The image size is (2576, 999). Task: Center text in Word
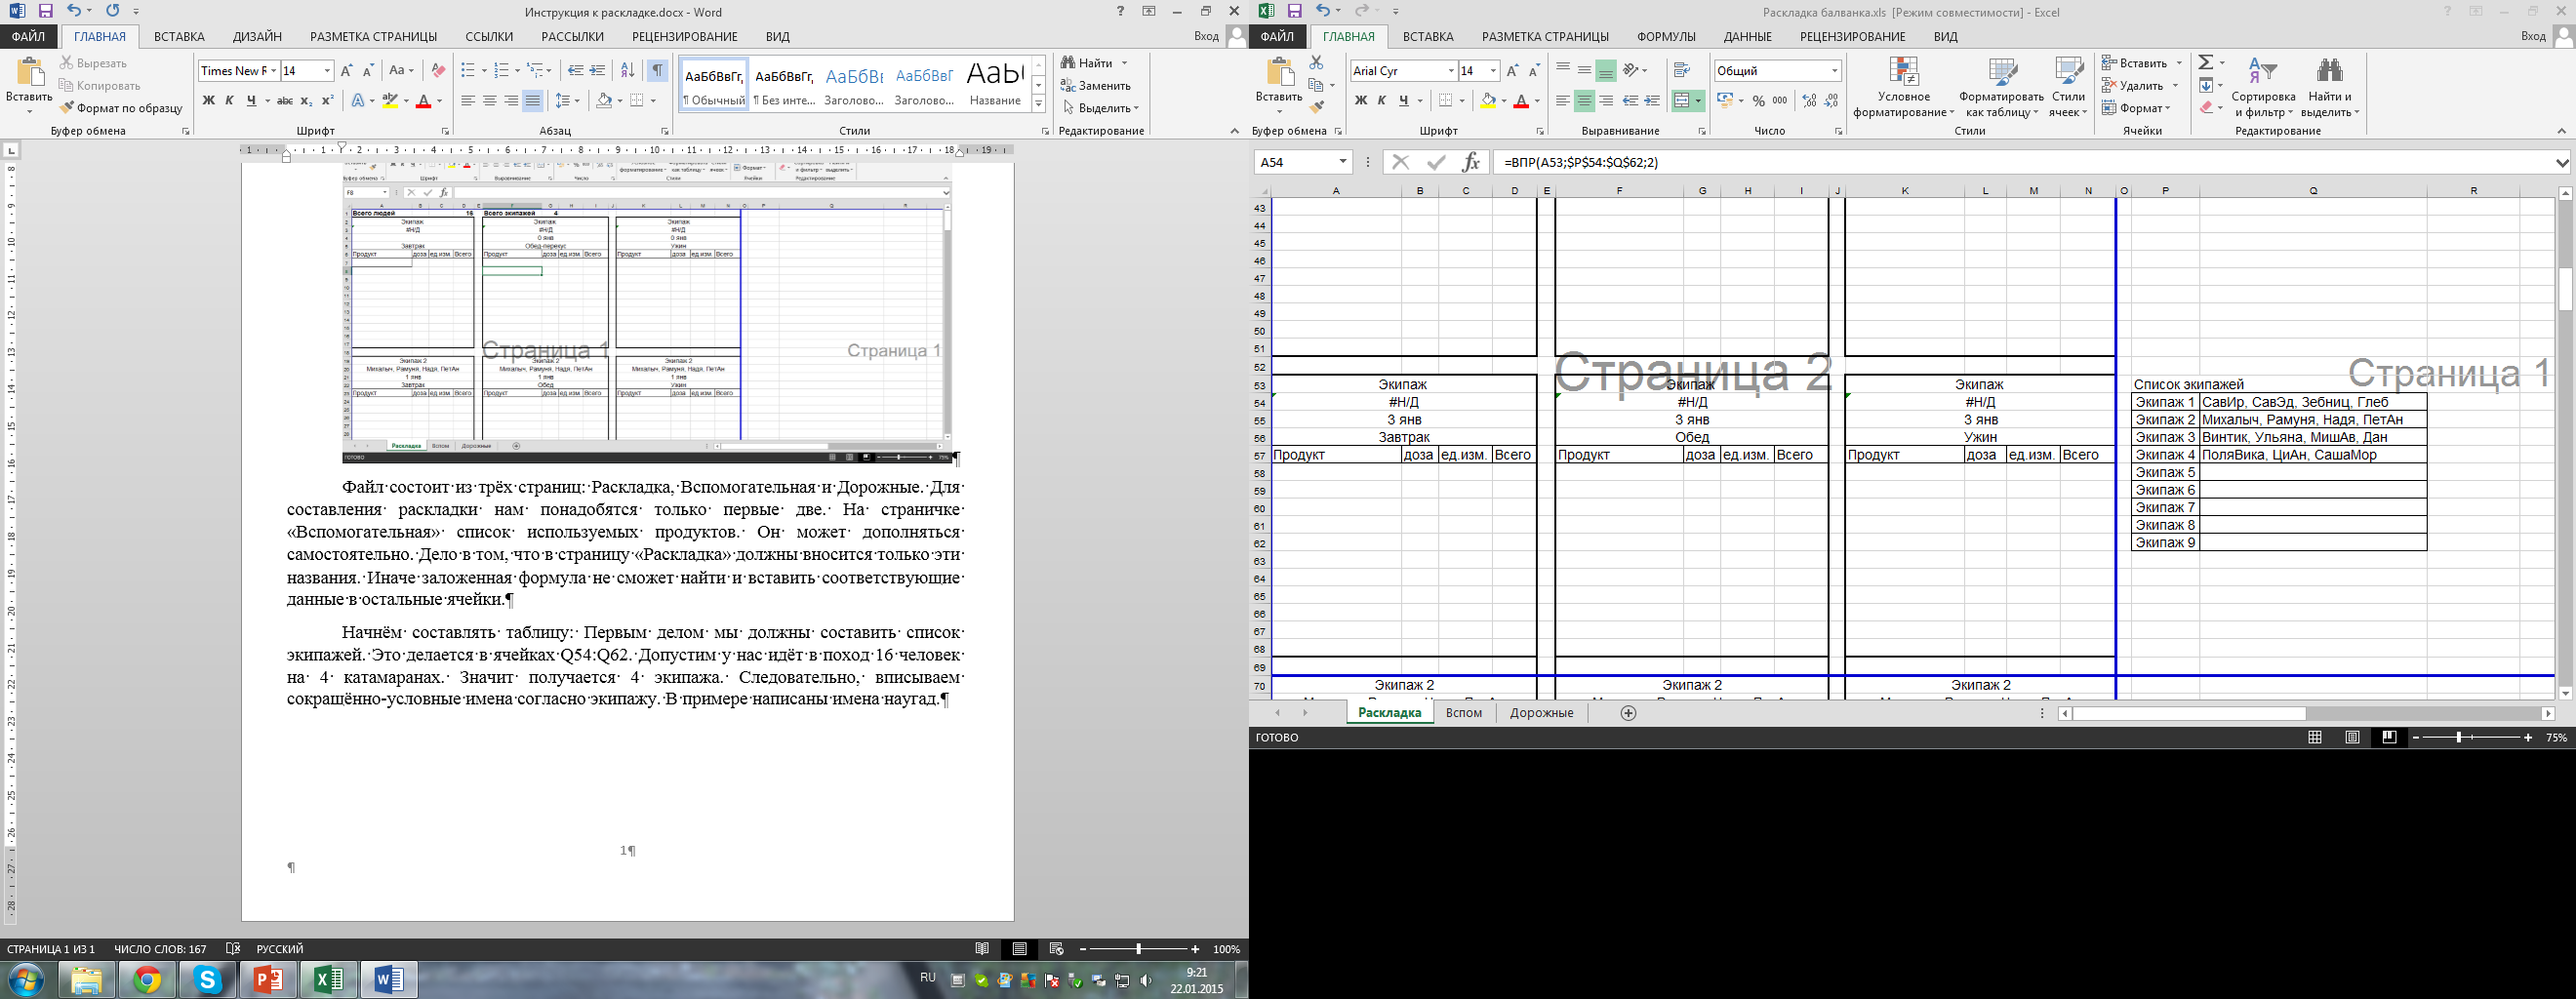[489, 101]
